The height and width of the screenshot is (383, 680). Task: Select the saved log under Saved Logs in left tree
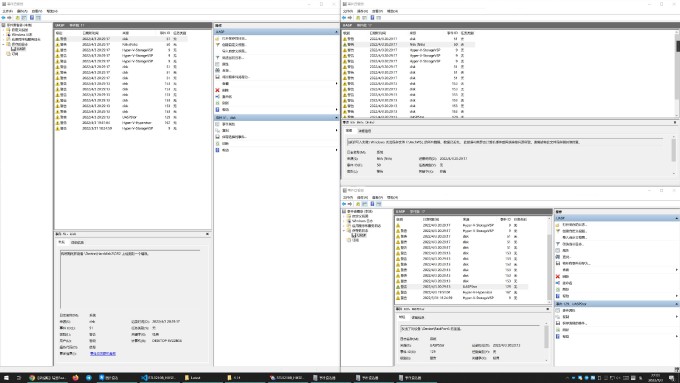(x=19, y=49)
